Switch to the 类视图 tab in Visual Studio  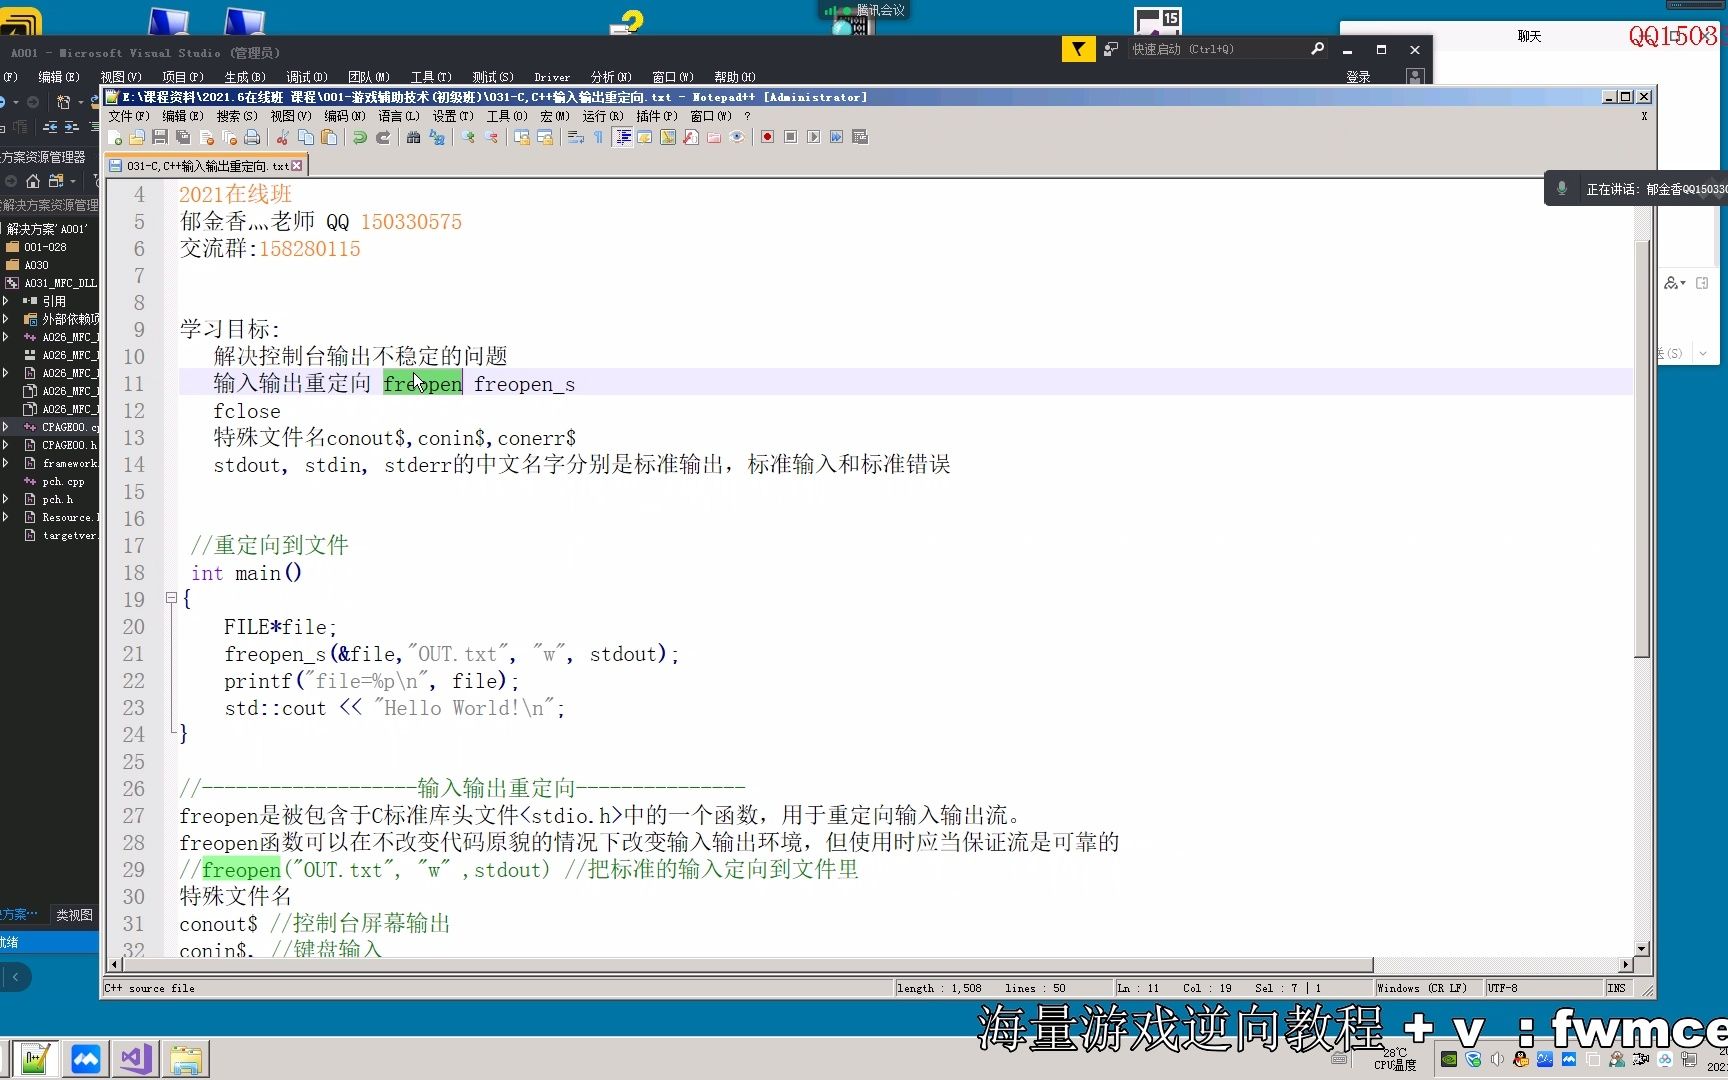[74, 915]
